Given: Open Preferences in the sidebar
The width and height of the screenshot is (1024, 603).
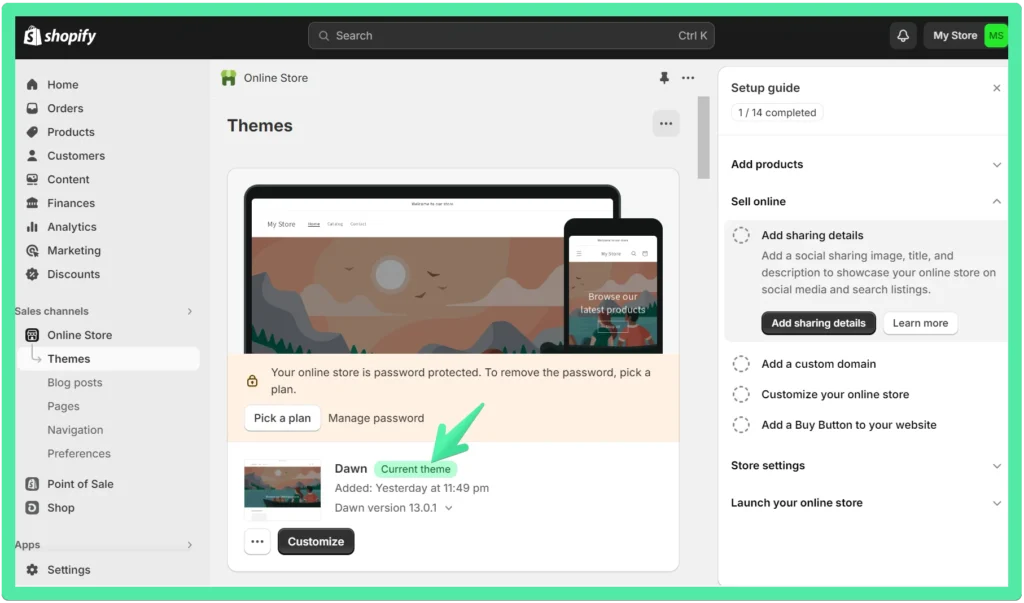Looking at the screenshot, I should click(x=79, y=453).
